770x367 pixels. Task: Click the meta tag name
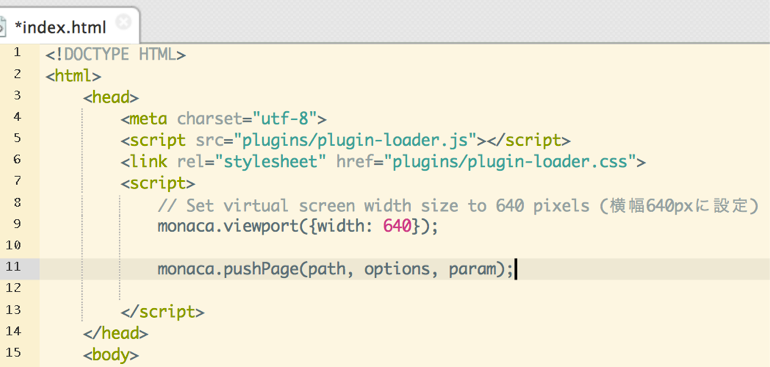coord(149,119)
